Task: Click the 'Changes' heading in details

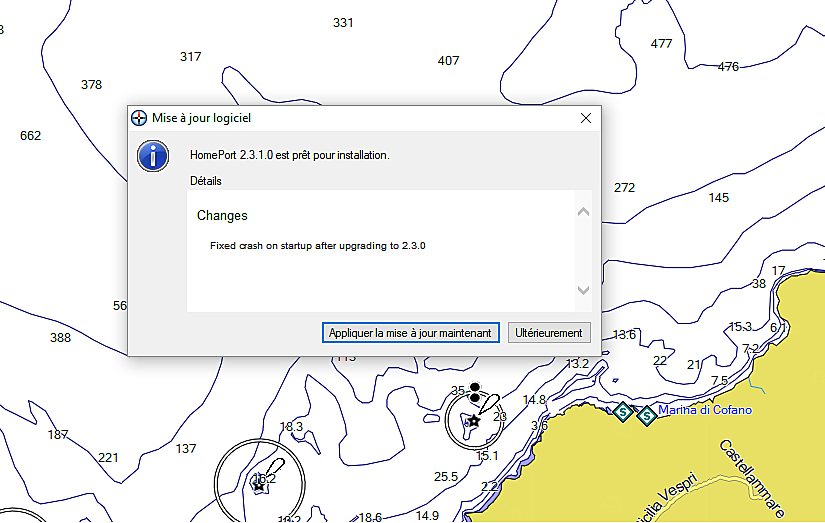Action: (222, 216)
